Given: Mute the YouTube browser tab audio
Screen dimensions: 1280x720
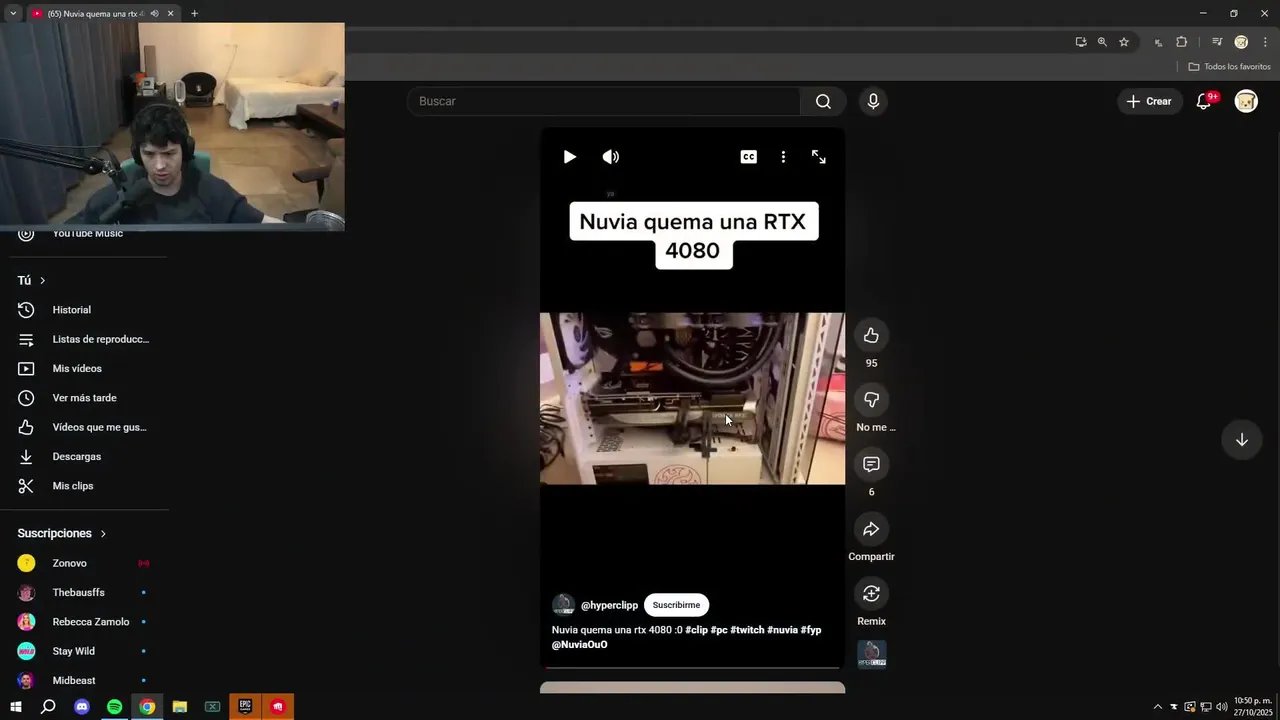Looking at the screenshot, I should [154, 14].
